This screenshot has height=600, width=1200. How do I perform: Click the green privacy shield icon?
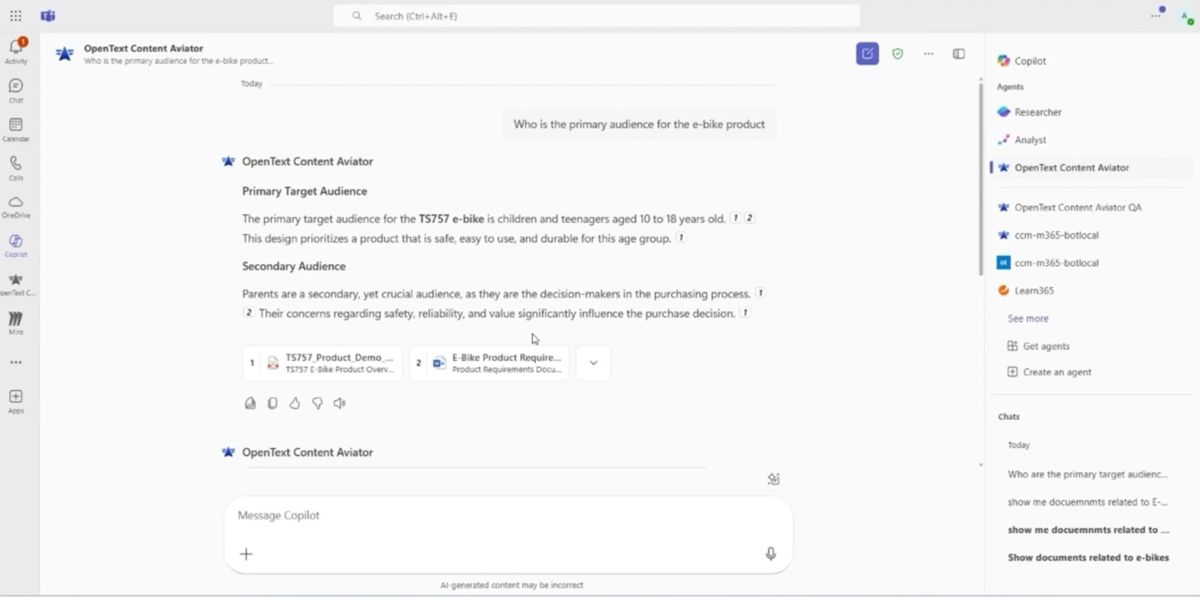point(897,53)
